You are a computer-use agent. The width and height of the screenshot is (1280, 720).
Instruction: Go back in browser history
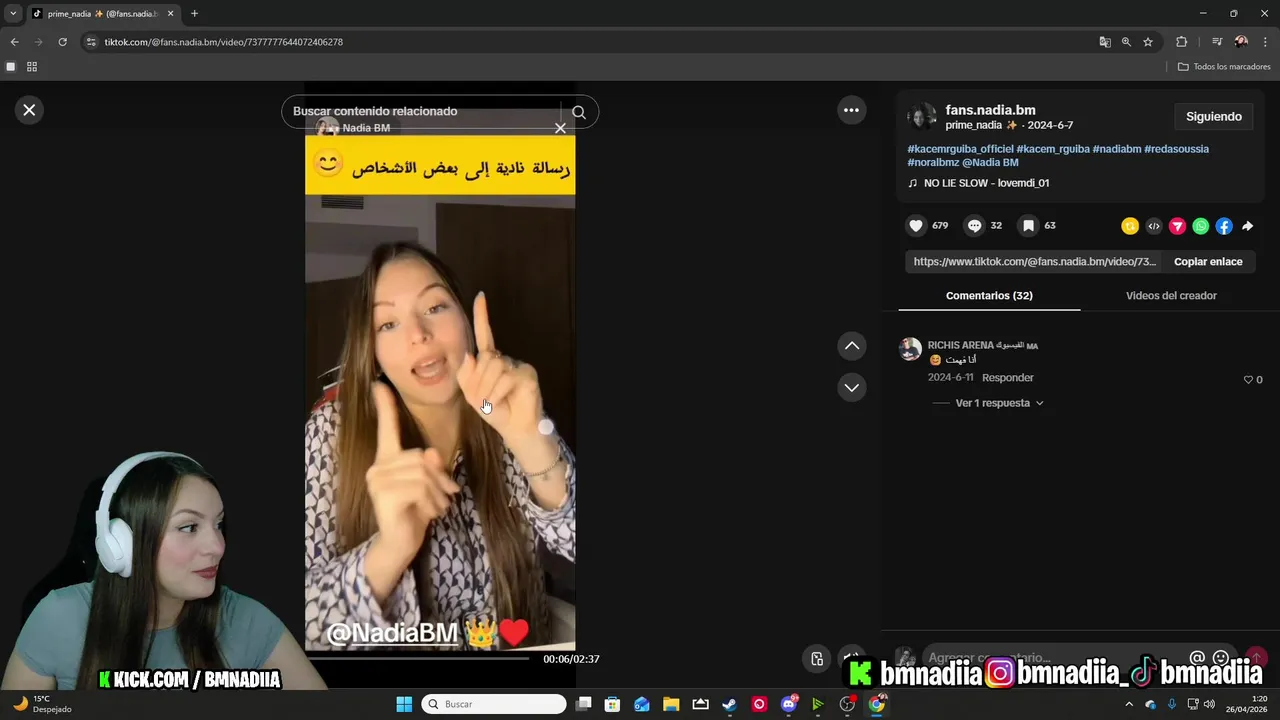pyautogui.click(x=14, y=42)
